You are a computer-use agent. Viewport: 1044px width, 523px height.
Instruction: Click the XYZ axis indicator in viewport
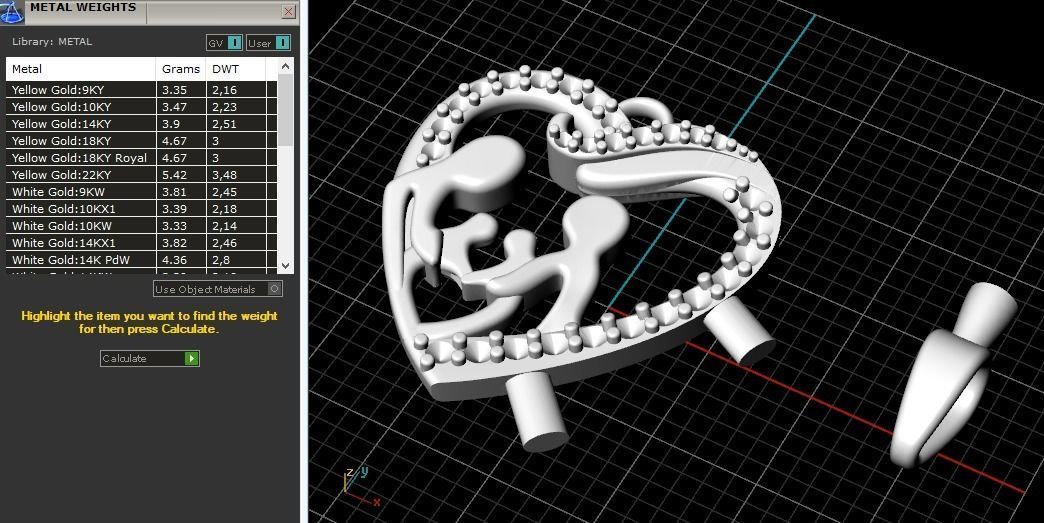(x=362, y=488)
